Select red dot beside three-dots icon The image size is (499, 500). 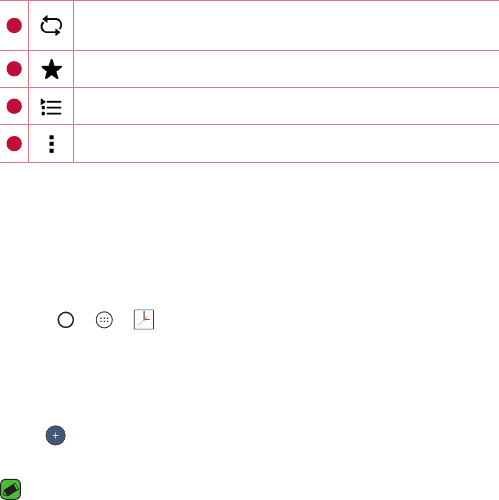pos(14,144)
